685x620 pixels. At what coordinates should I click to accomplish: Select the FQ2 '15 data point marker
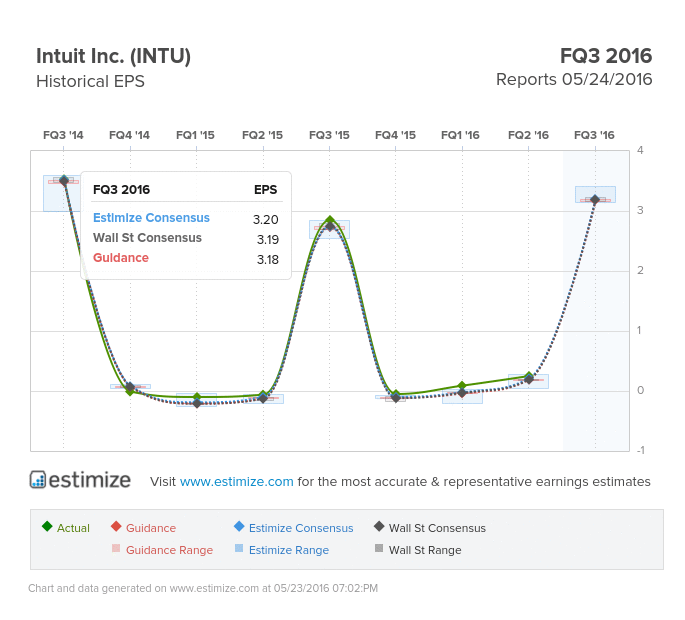pos(263,397)
